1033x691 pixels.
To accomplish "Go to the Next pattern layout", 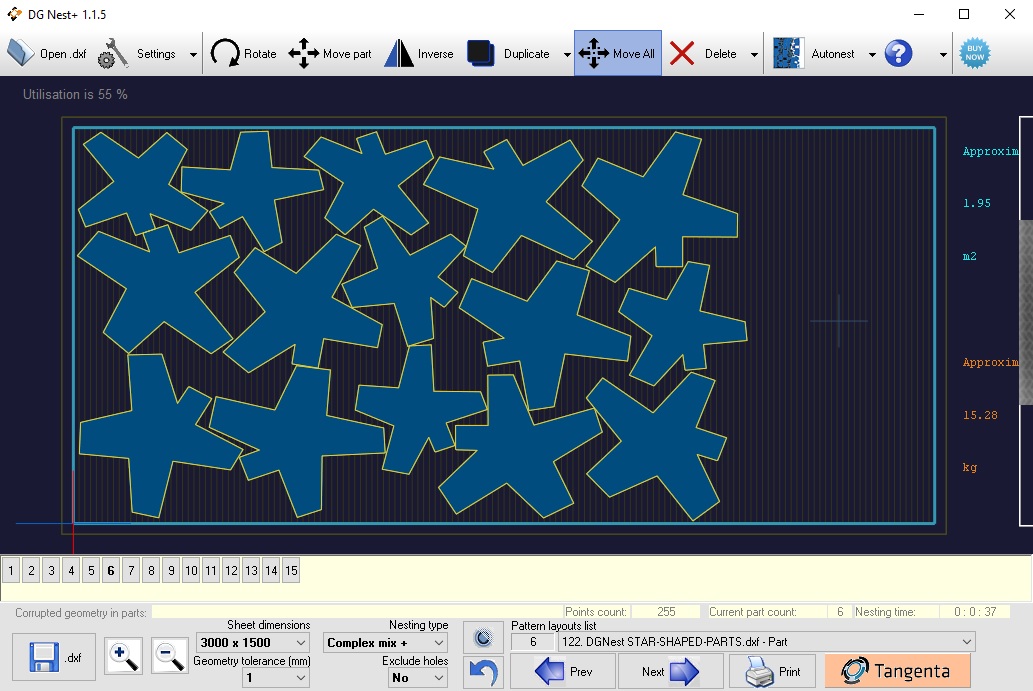I will pos(670,672).
